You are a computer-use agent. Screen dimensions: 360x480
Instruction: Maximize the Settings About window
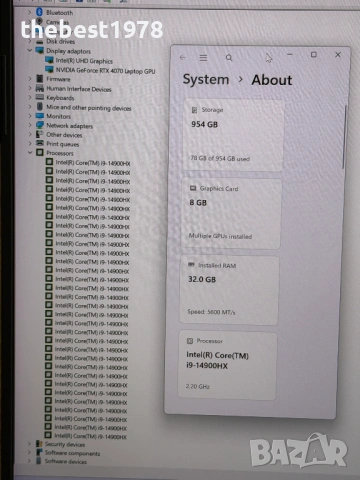(x=314, y=54)
